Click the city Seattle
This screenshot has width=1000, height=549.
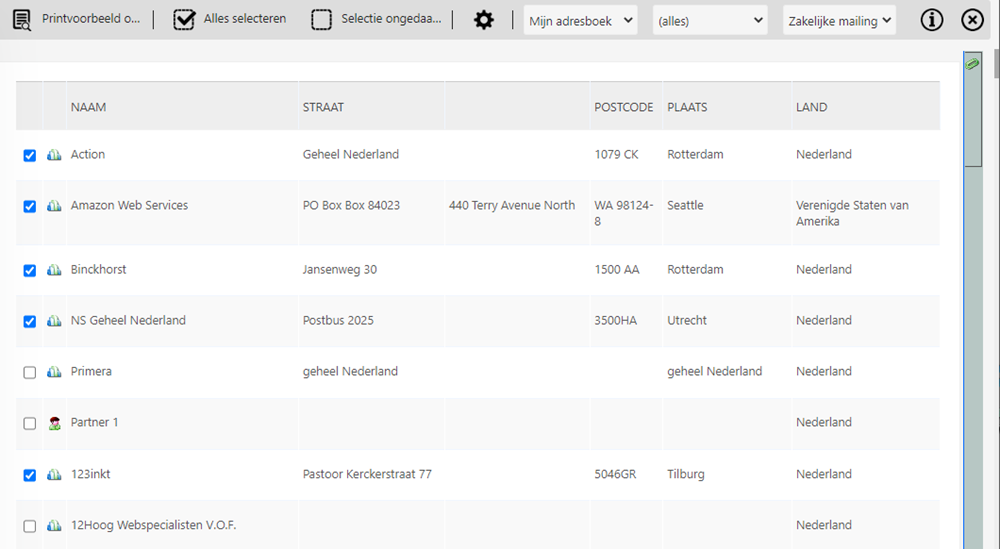(686, 205)
